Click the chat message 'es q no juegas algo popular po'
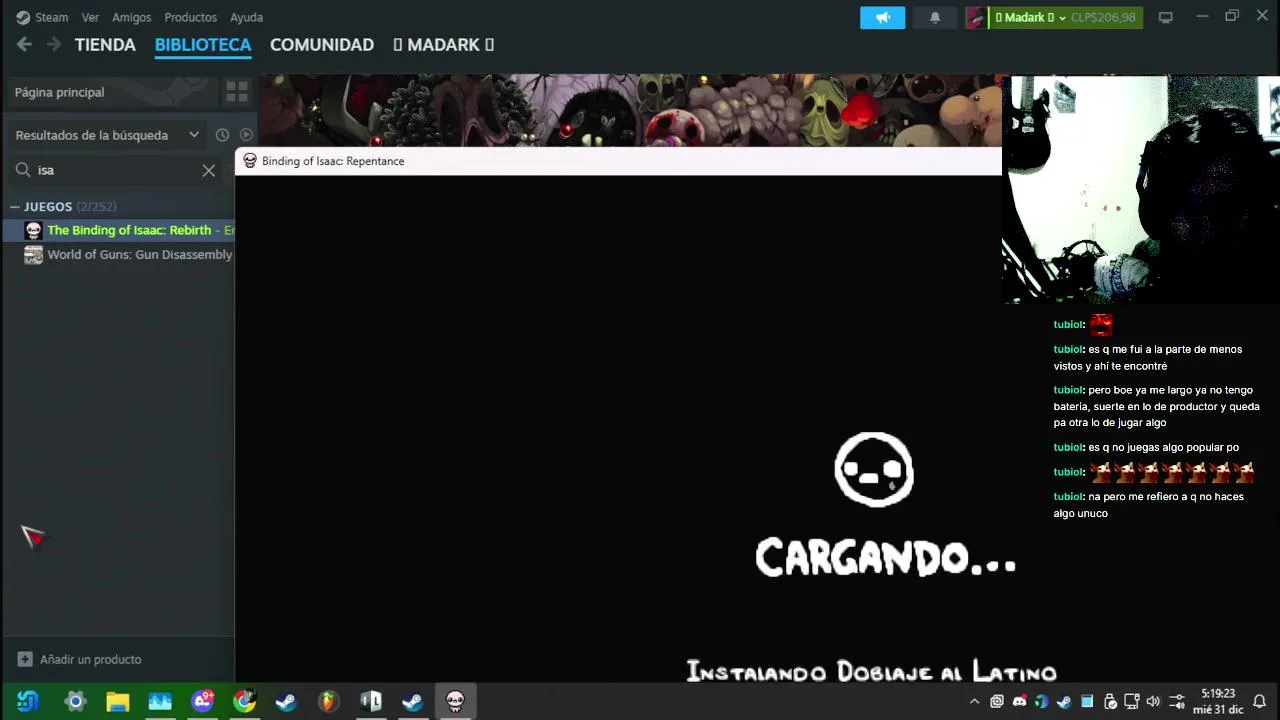Image resolution: width=1280 pixels, height=720 pixels. pos(1164,447)
